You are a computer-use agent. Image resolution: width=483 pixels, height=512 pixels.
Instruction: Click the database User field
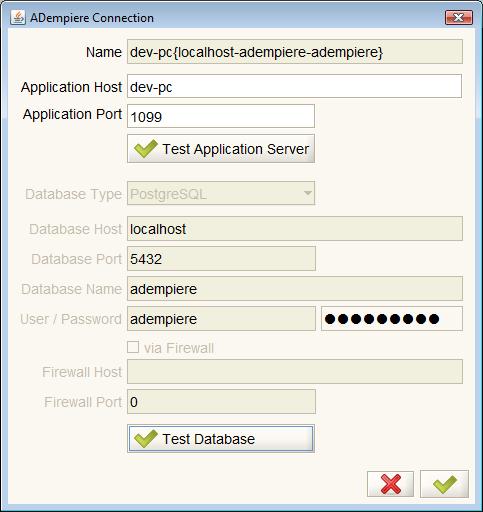pos(221,319)
